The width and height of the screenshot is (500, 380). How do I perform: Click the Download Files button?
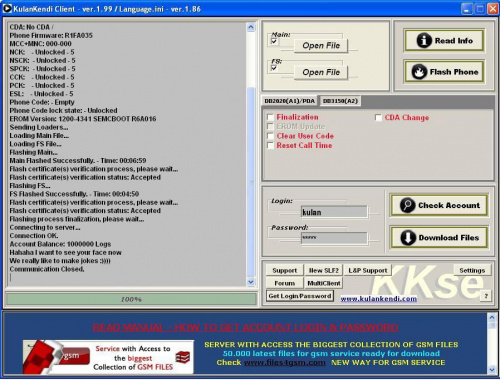(x=440, y=237)
